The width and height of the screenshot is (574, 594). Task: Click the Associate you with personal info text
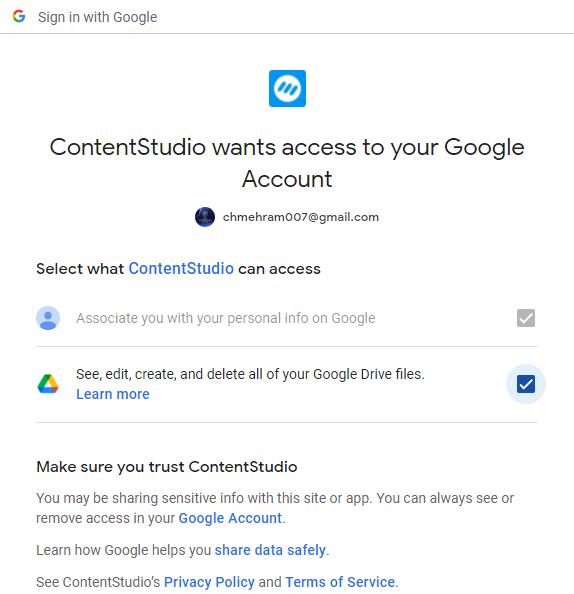click(x=226, y=318)
